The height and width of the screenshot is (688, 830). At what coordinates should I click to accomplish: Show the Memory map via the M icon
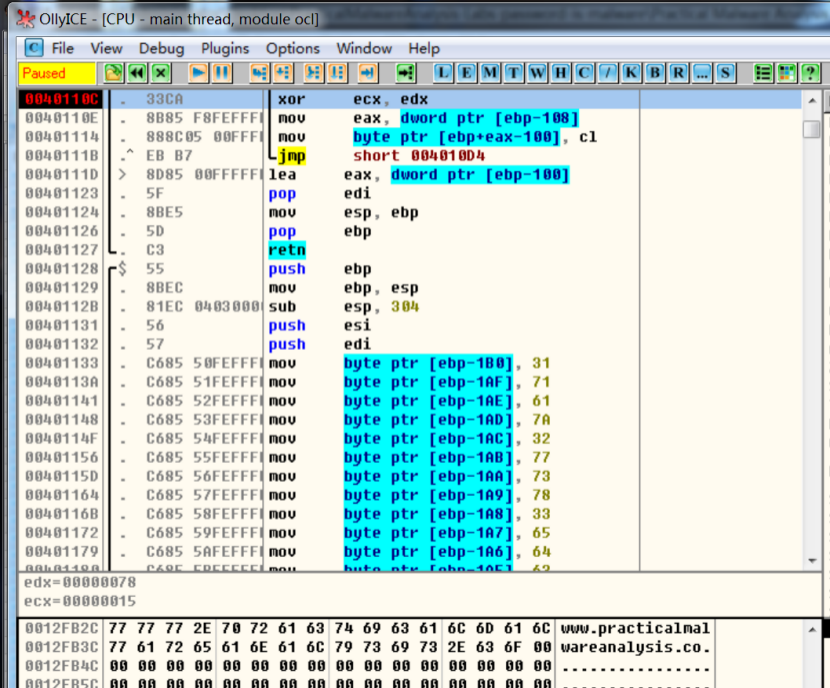(x=489, y=72)
